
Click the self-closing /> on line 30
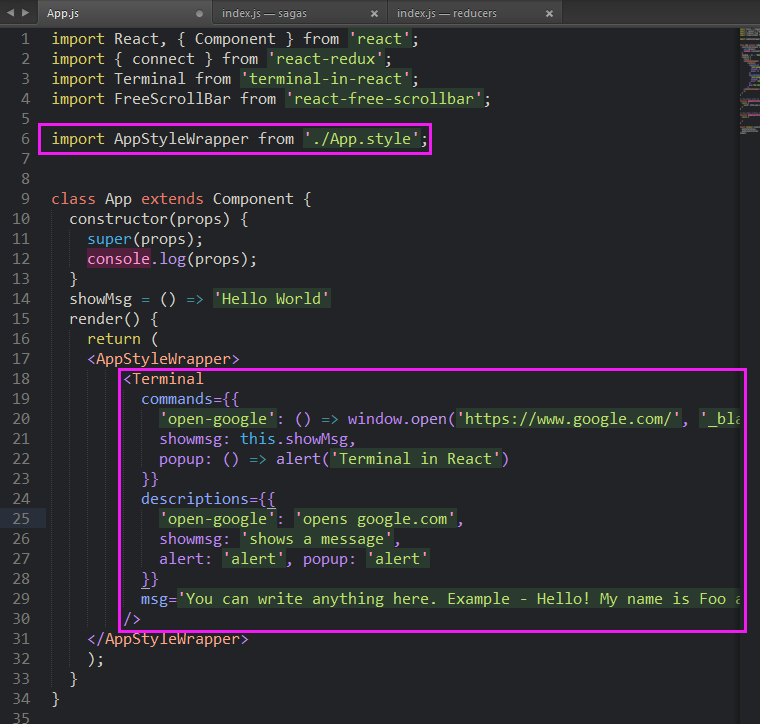point(132,619)
